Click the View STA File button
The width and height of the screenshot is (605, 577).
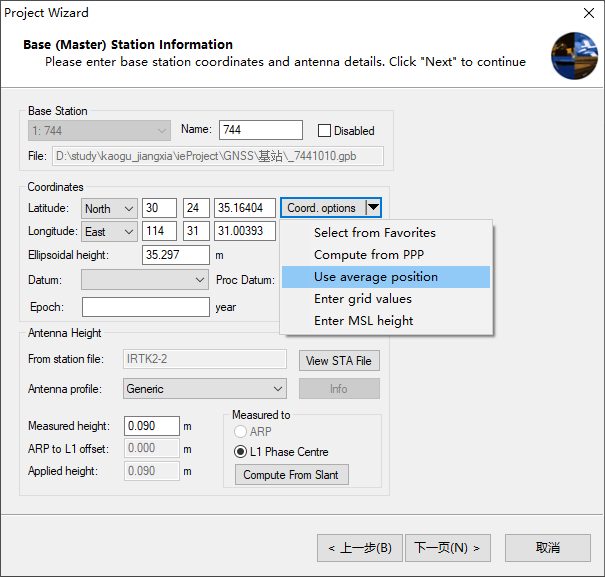click(339, 360)
